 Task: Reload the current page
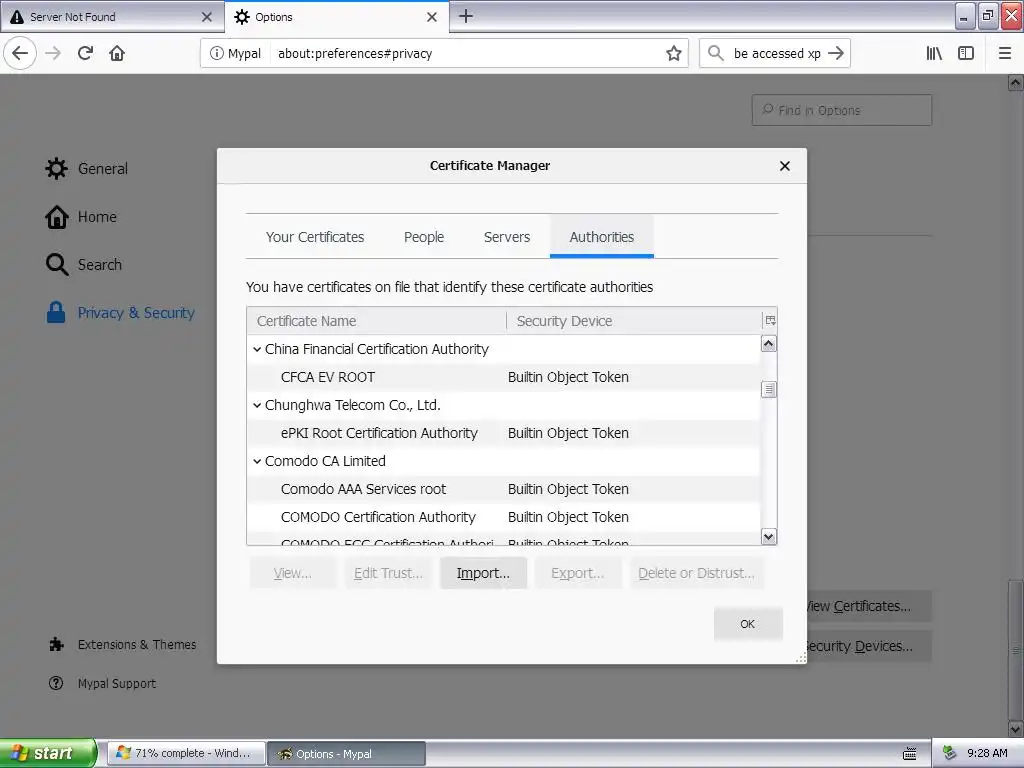coord(86,53)
